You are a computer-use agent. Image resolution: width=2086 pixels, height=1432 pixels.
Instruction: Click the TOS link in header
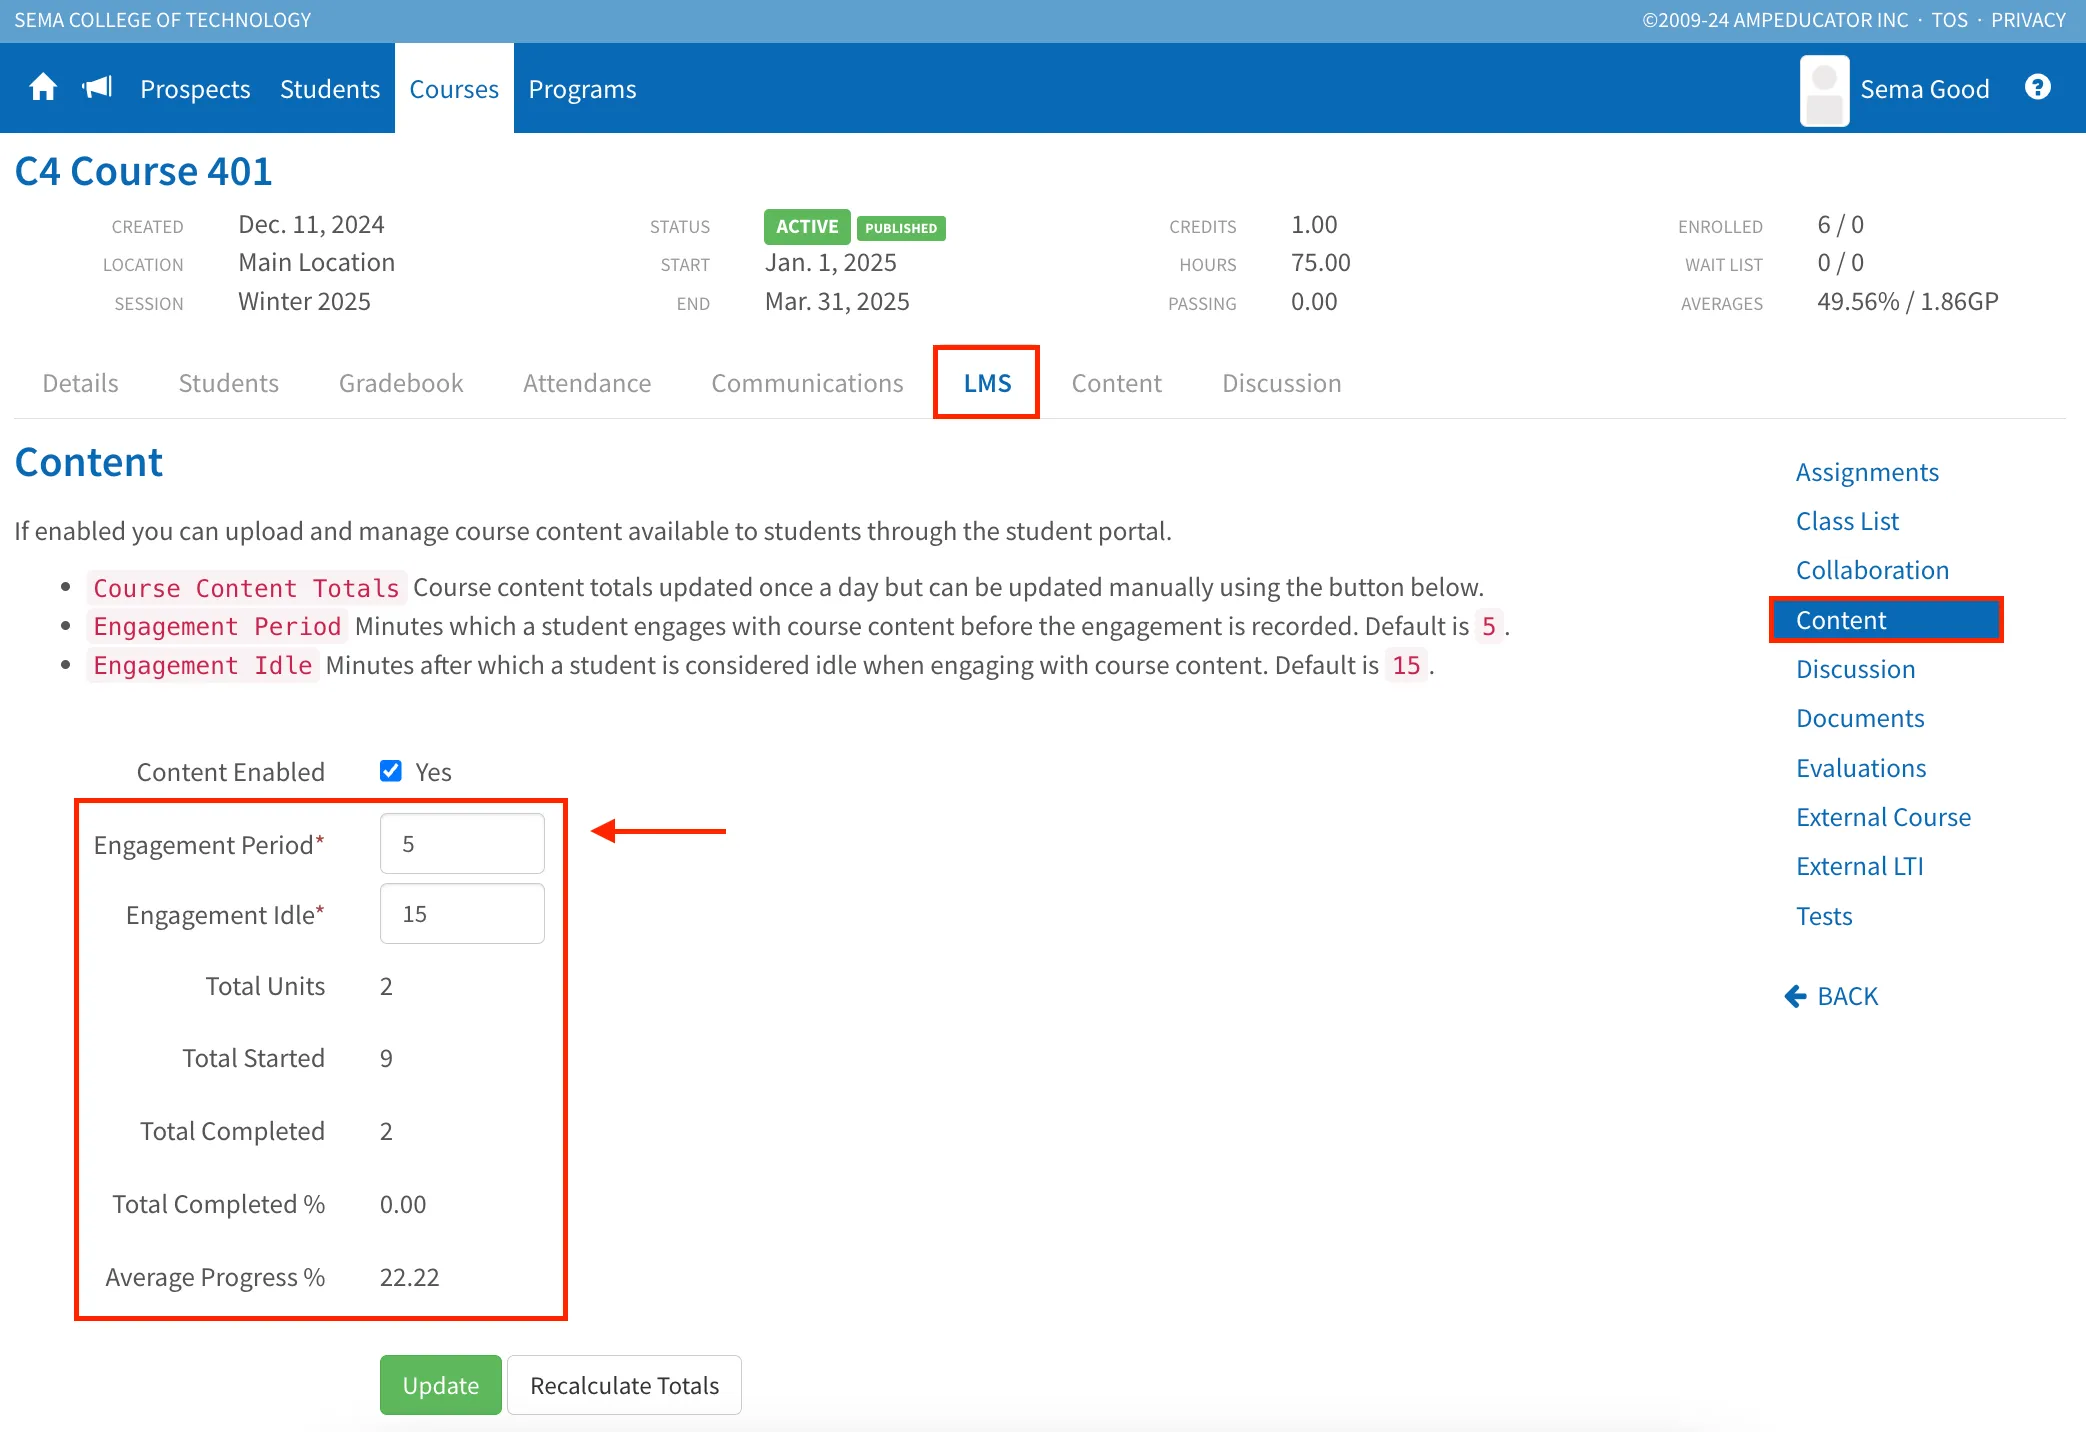pyautogui.click(x=1949, y=20)
